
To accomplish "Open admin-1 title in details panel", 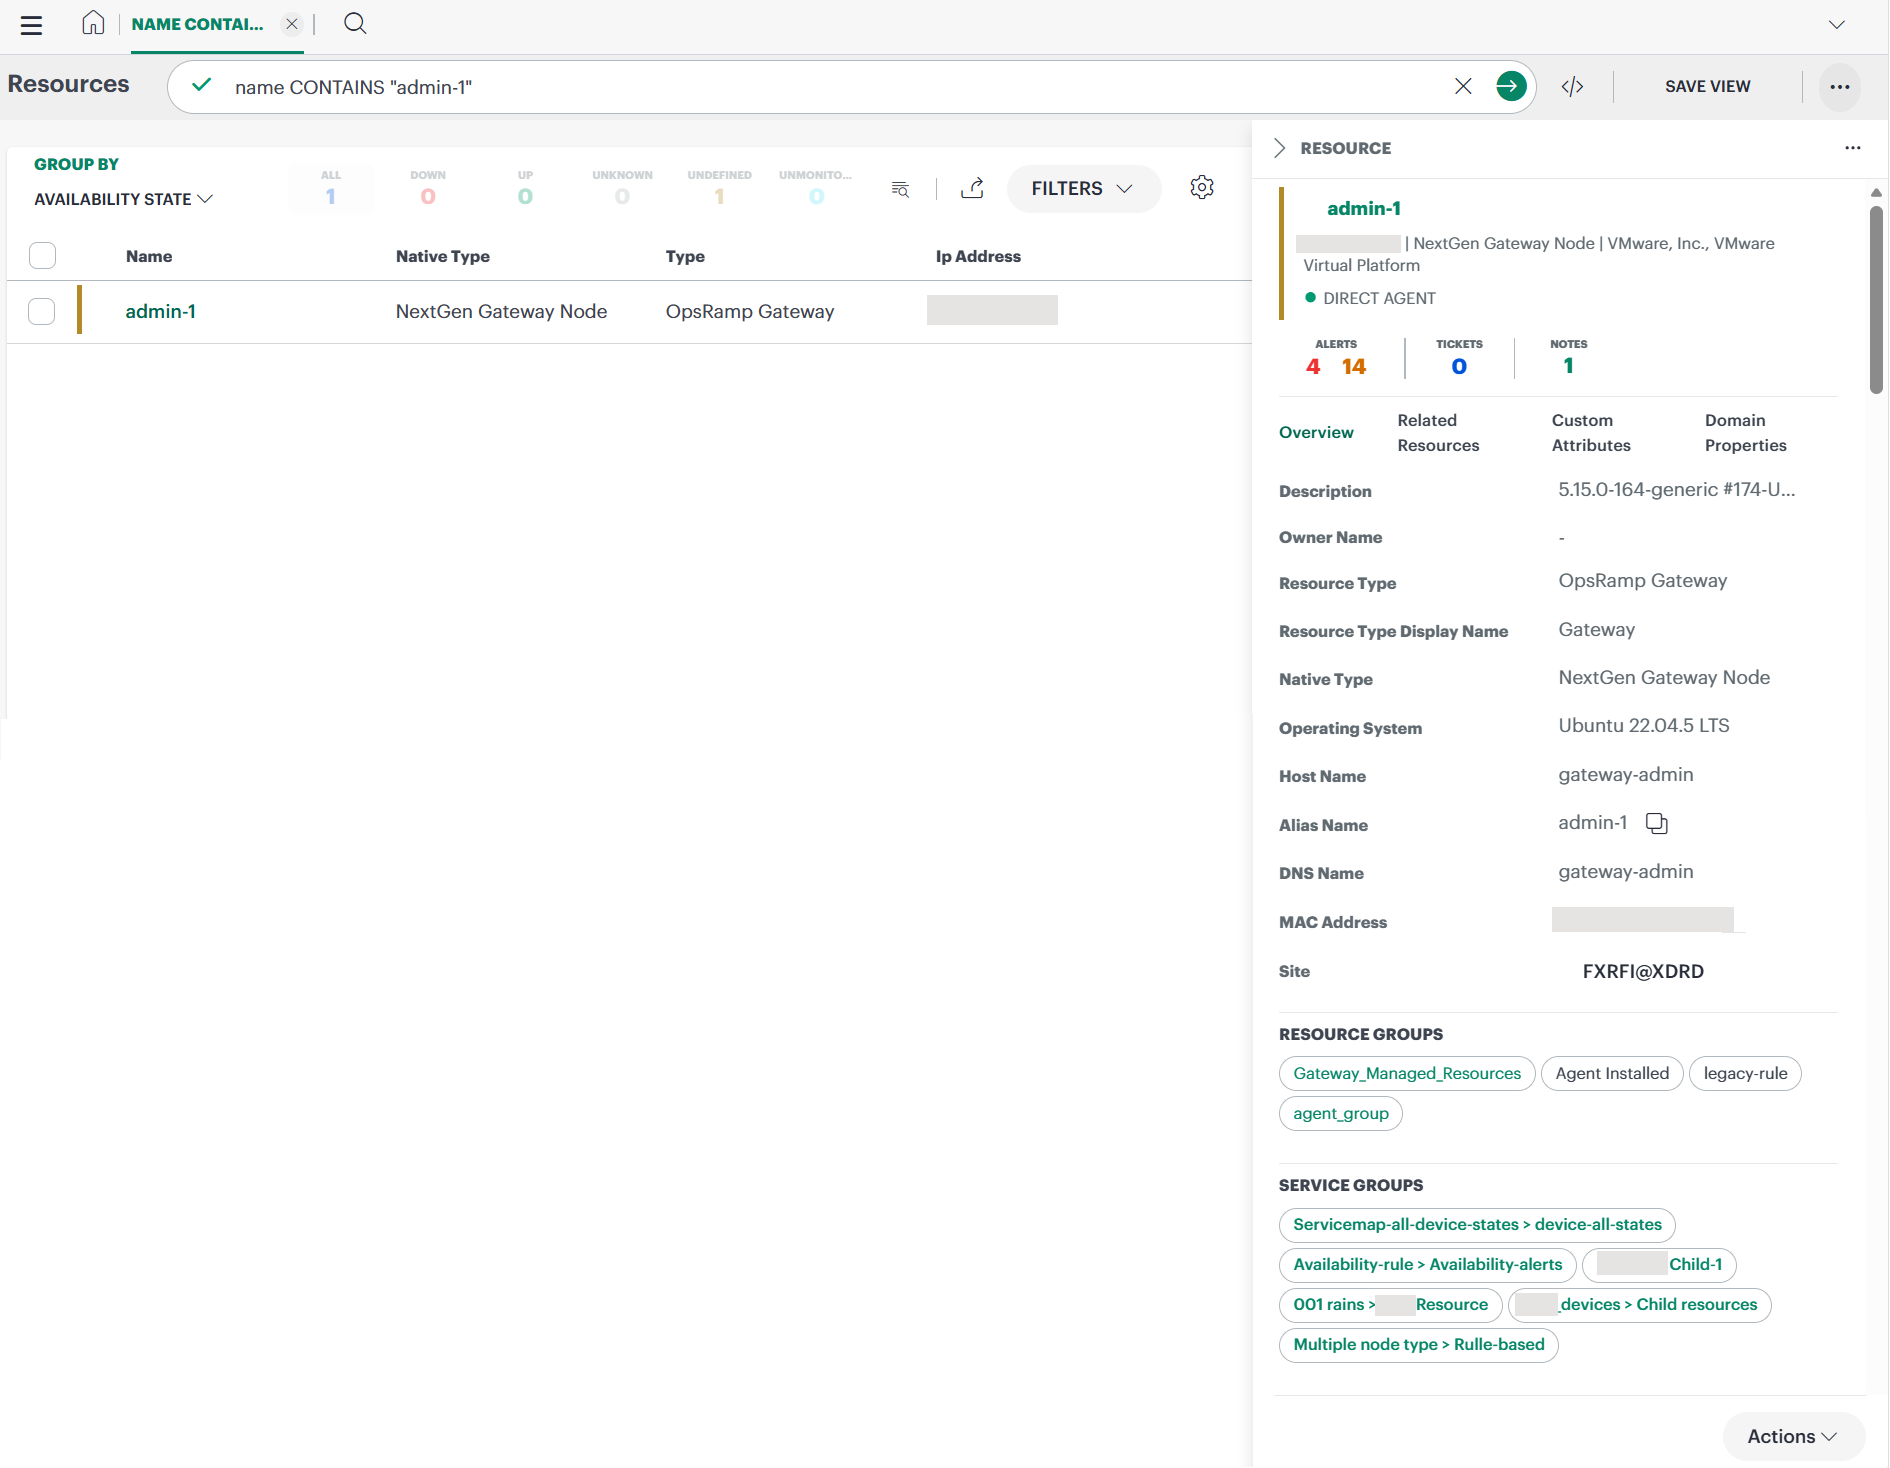I will tap(1364, 208).
